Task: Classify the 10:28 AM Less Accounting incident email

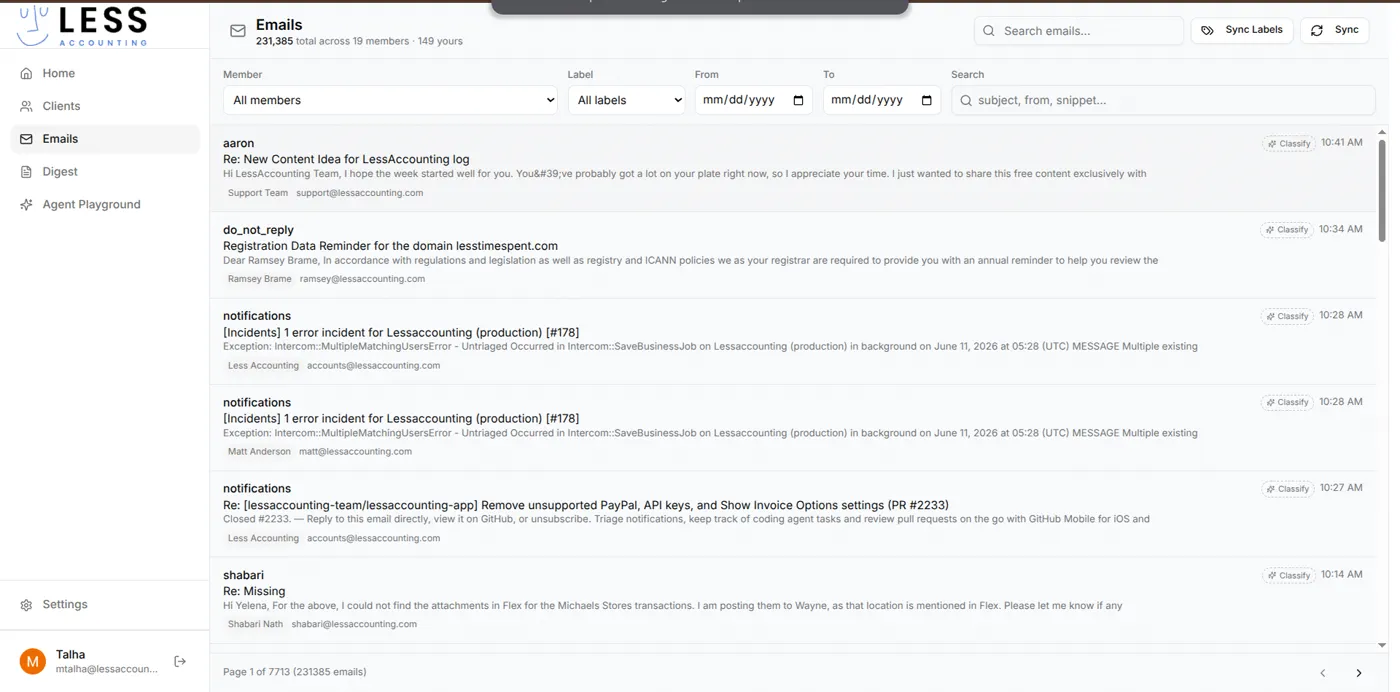Action: [1287, 316]
